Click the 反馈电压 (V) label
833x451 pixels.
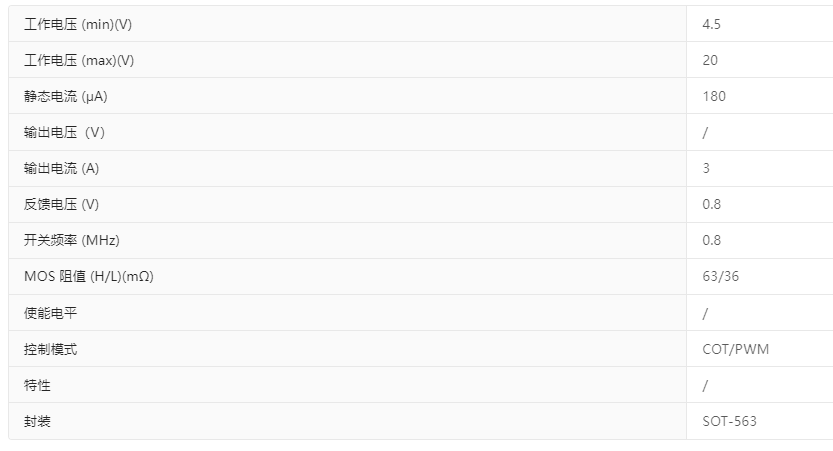point(61,204)
